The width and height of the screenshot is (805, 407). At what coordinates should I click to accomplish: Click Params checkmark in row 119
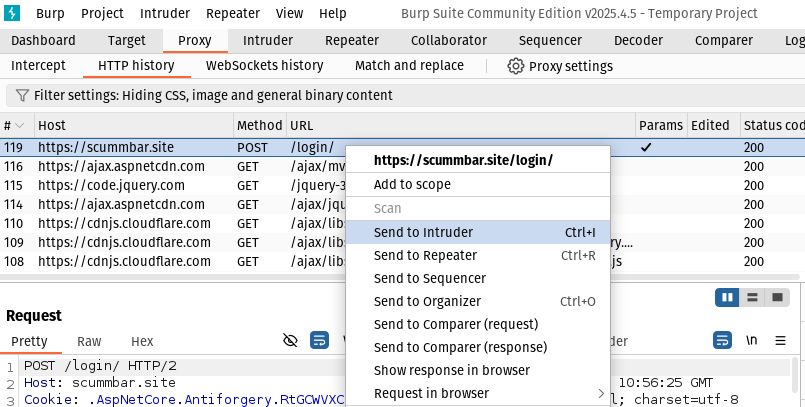click(x=646, y=148)
